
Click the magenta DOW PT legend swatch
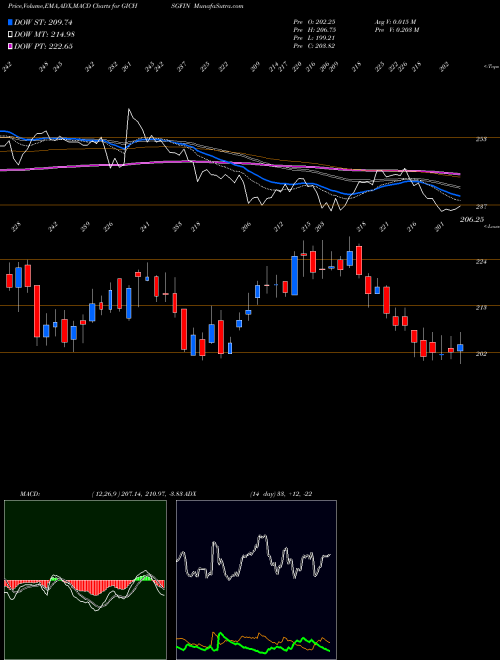point(10,46)
